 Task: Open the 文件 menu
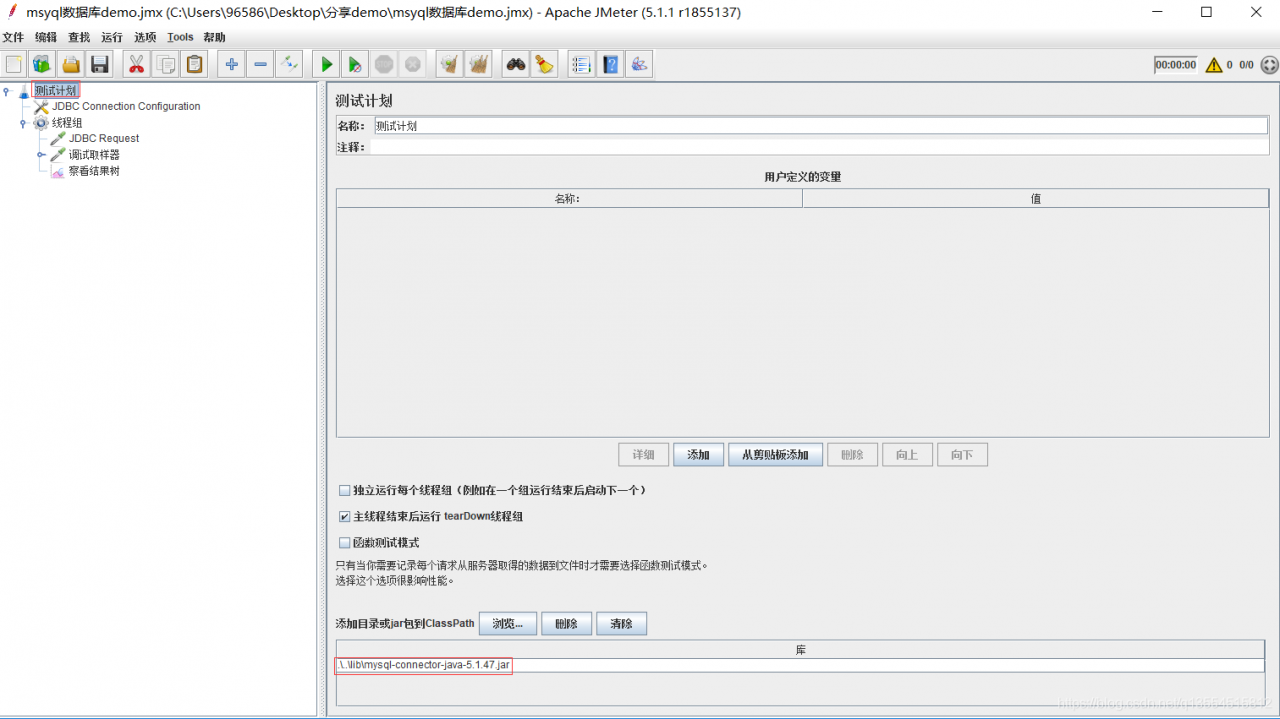(13, 37)
